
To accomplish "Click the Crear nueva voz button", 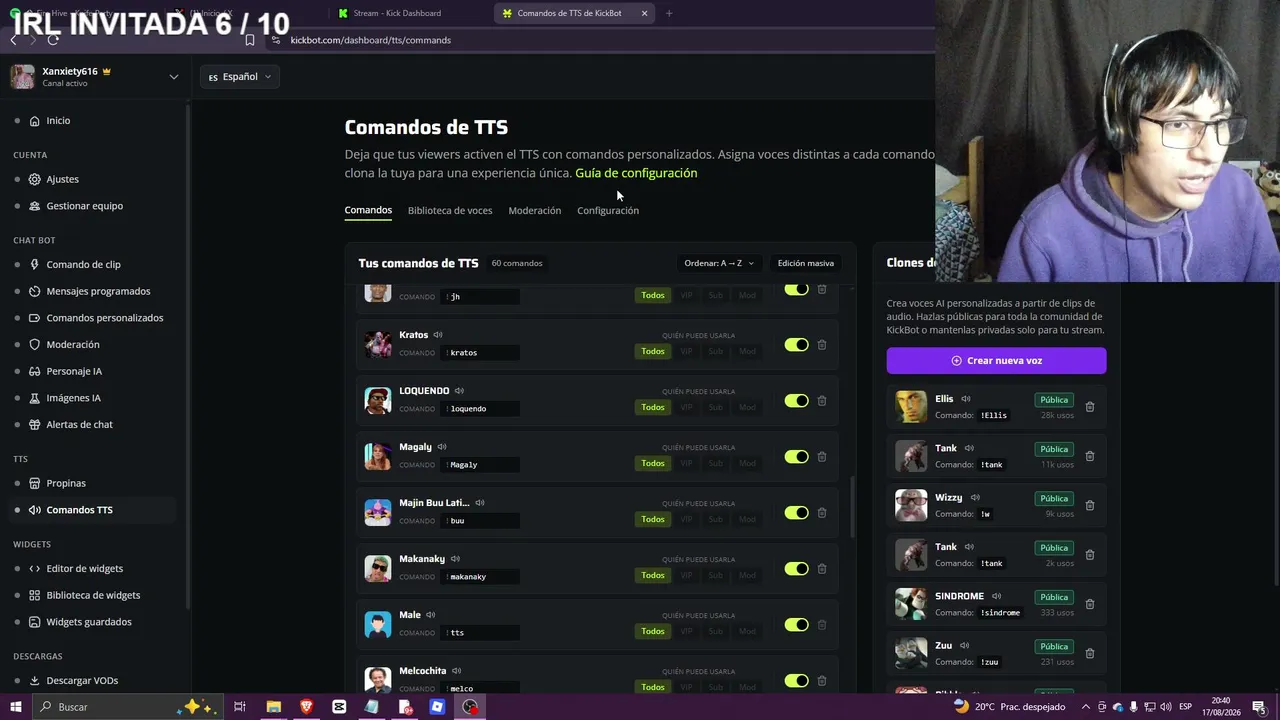I will 996,361.
